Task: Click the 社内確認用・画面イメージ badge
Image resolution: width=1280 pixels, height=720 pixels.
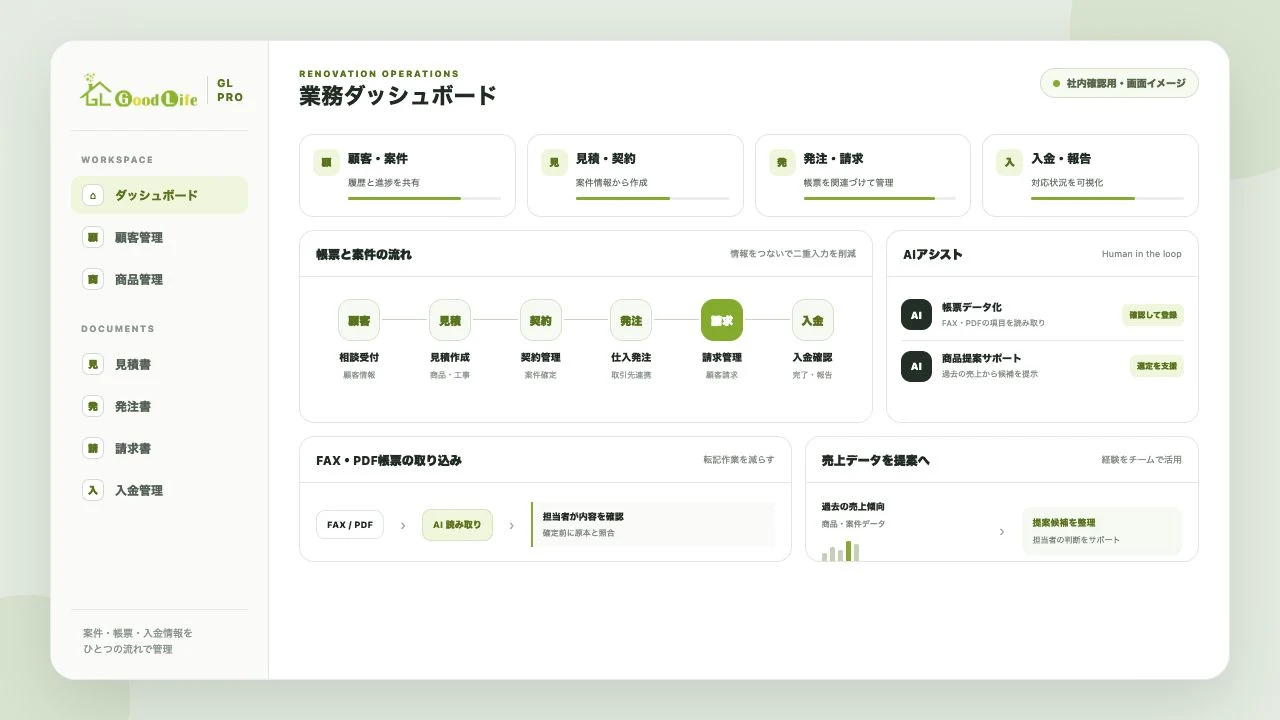Action: [1119, 83]
